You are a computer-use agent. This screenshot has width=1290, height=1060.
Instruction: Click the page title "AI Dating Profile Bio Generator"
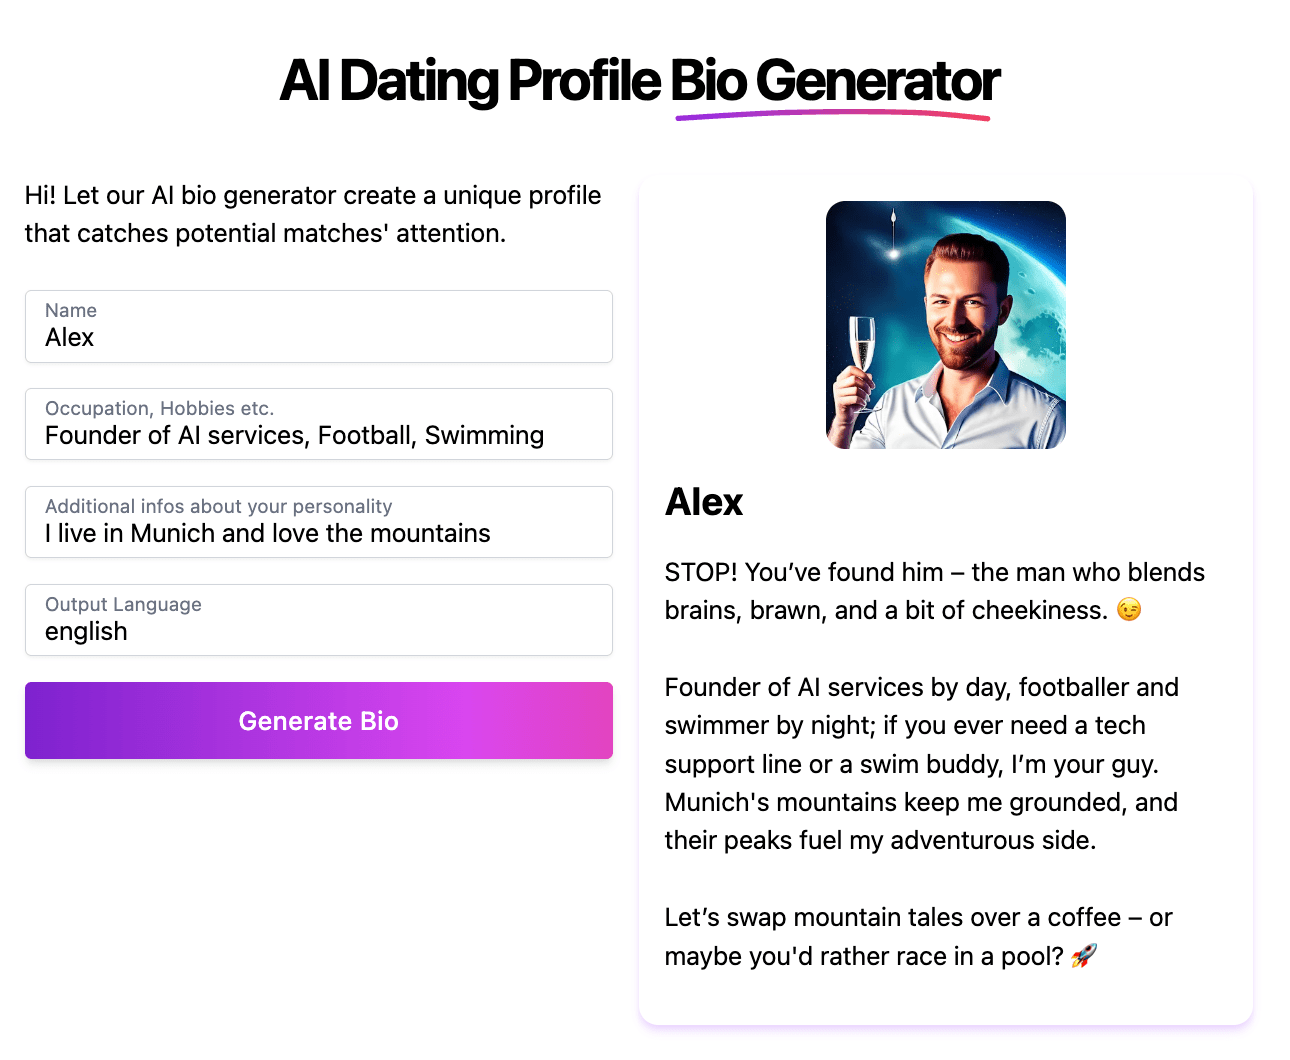coord(640,81)
